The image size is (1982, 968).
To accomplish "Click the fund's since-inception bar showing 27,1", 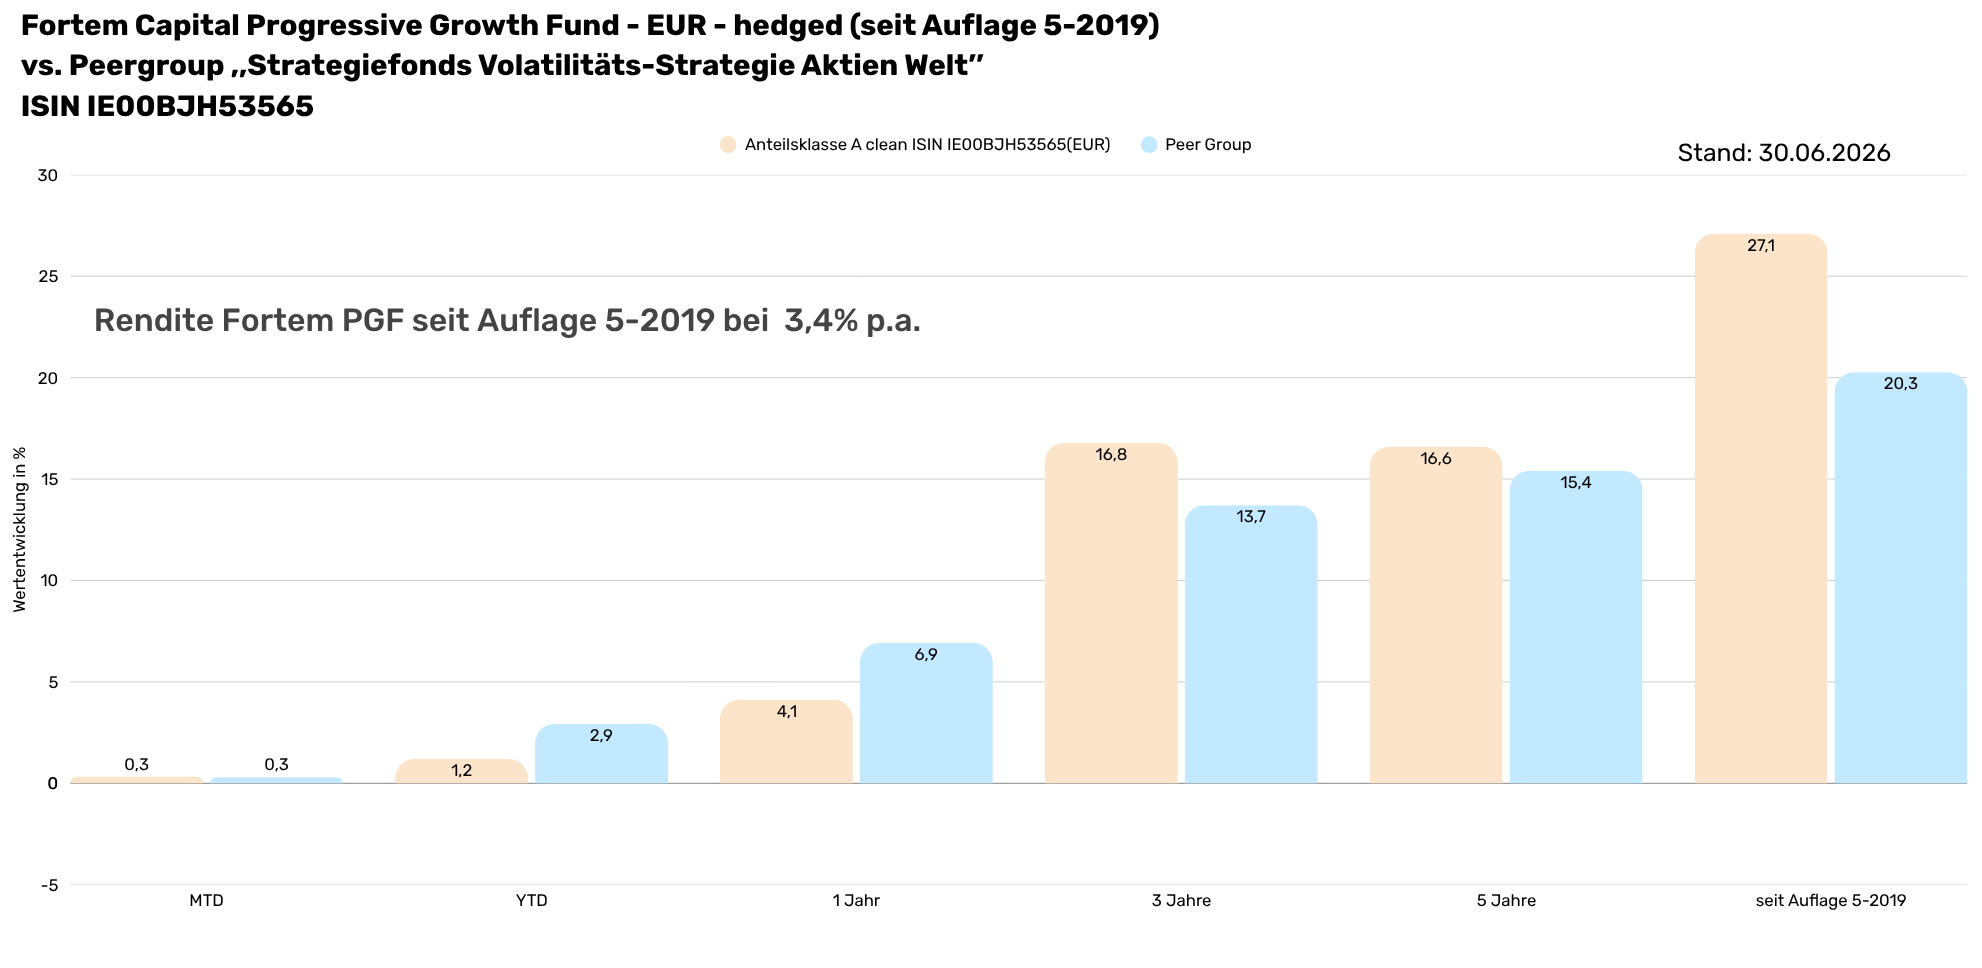I will [x=1761, y=508].
